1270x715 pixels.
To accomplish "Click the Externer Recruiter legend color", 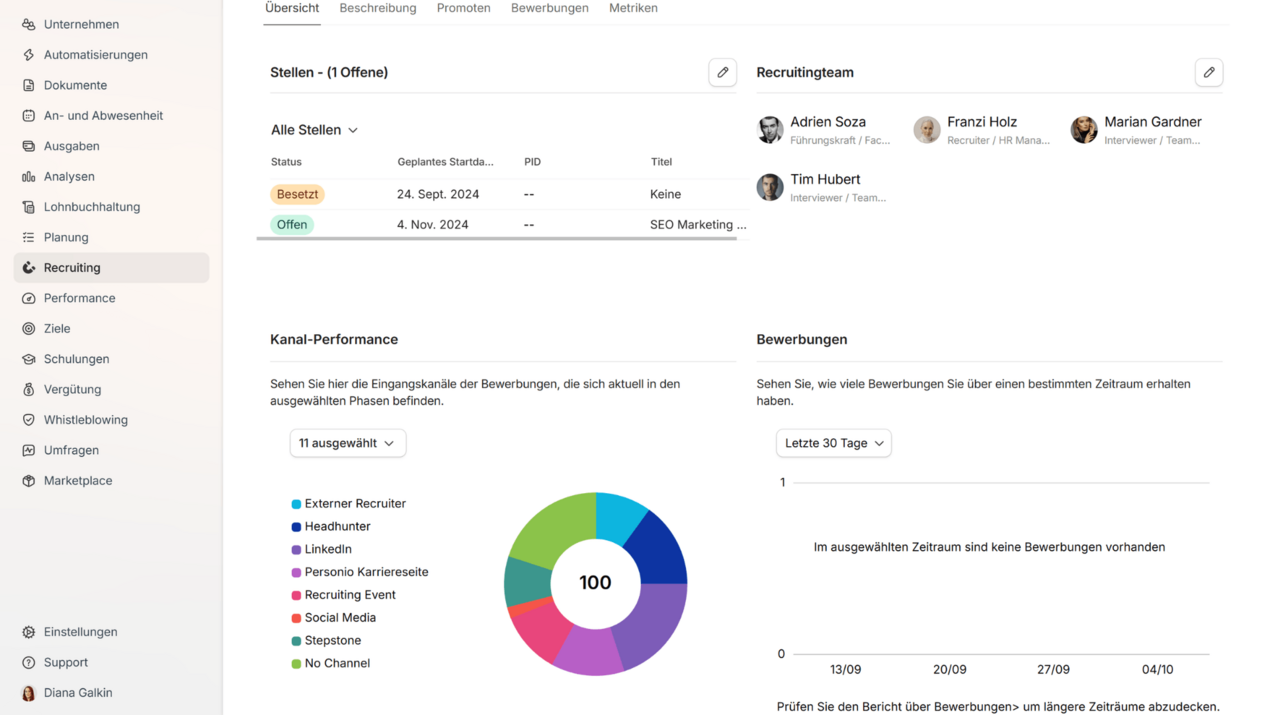I will [x=296, y=504].
